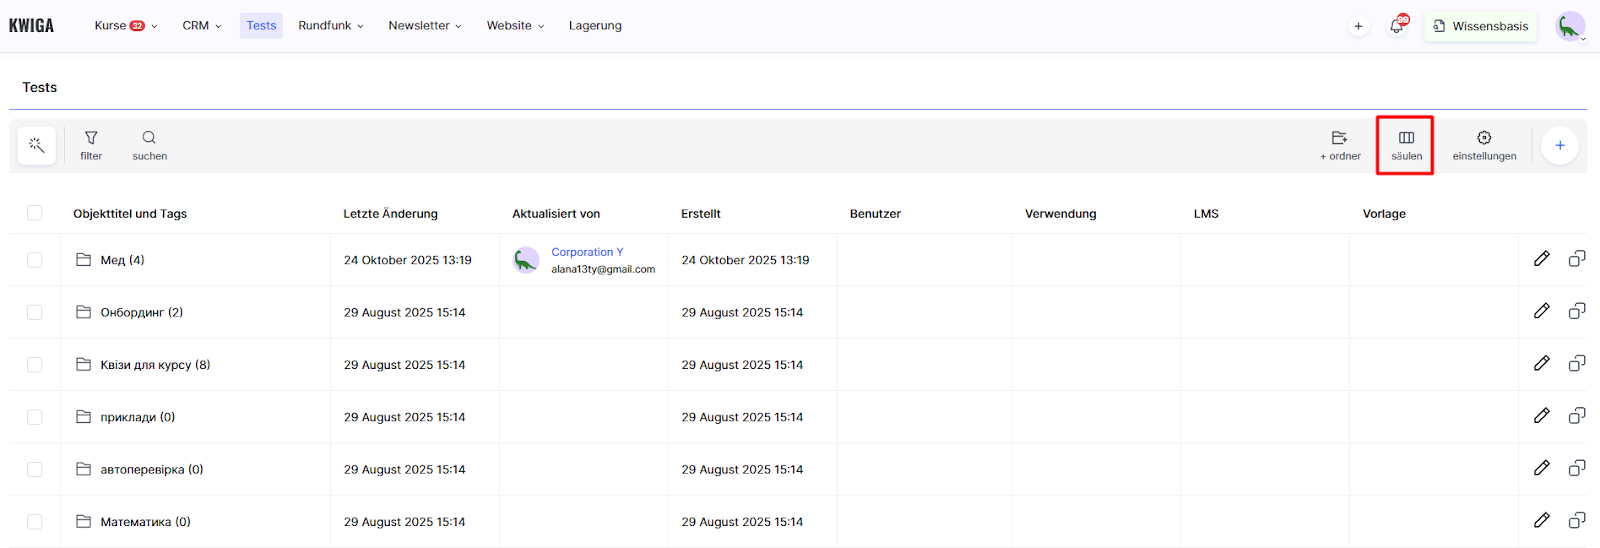Screen dimensions: 1600x548
Task: Expand the Kurse dropdown menu
Action: [x=125, y=26]
